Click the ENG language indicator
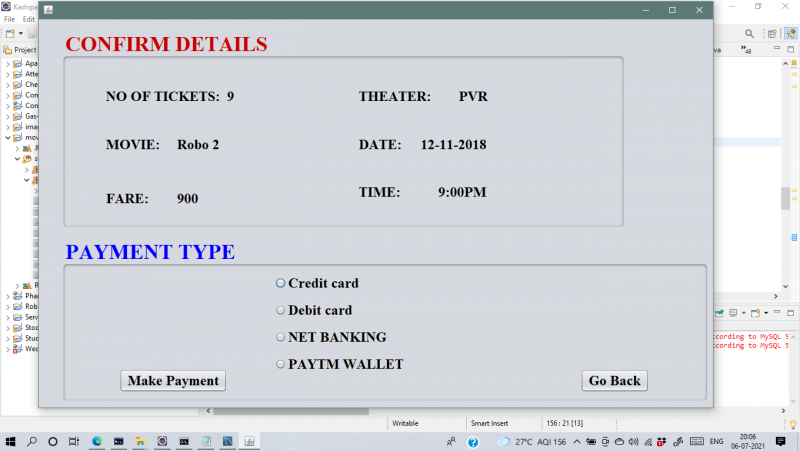The image size is (800, 451). click(x=716, y=442)
